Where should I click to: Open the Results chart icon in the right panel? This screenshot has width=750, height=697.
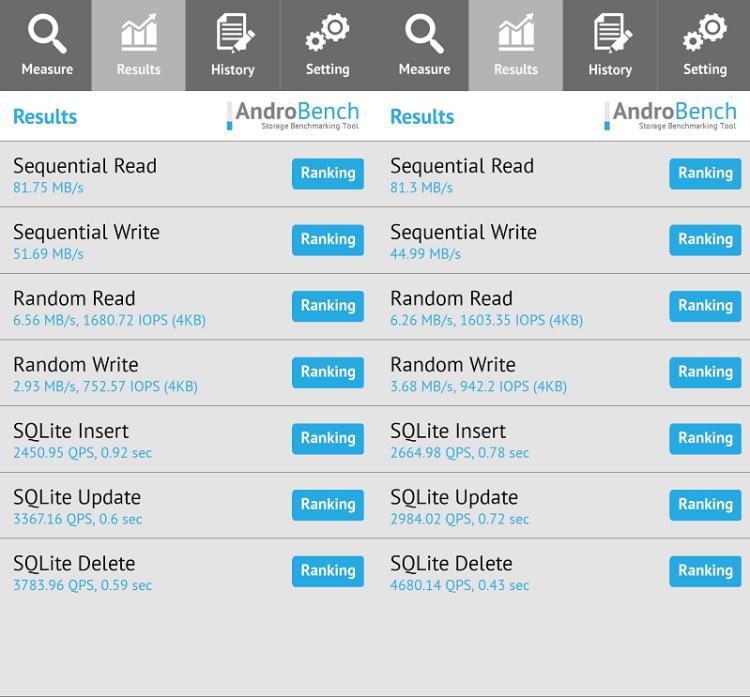(x=515, y=34)
